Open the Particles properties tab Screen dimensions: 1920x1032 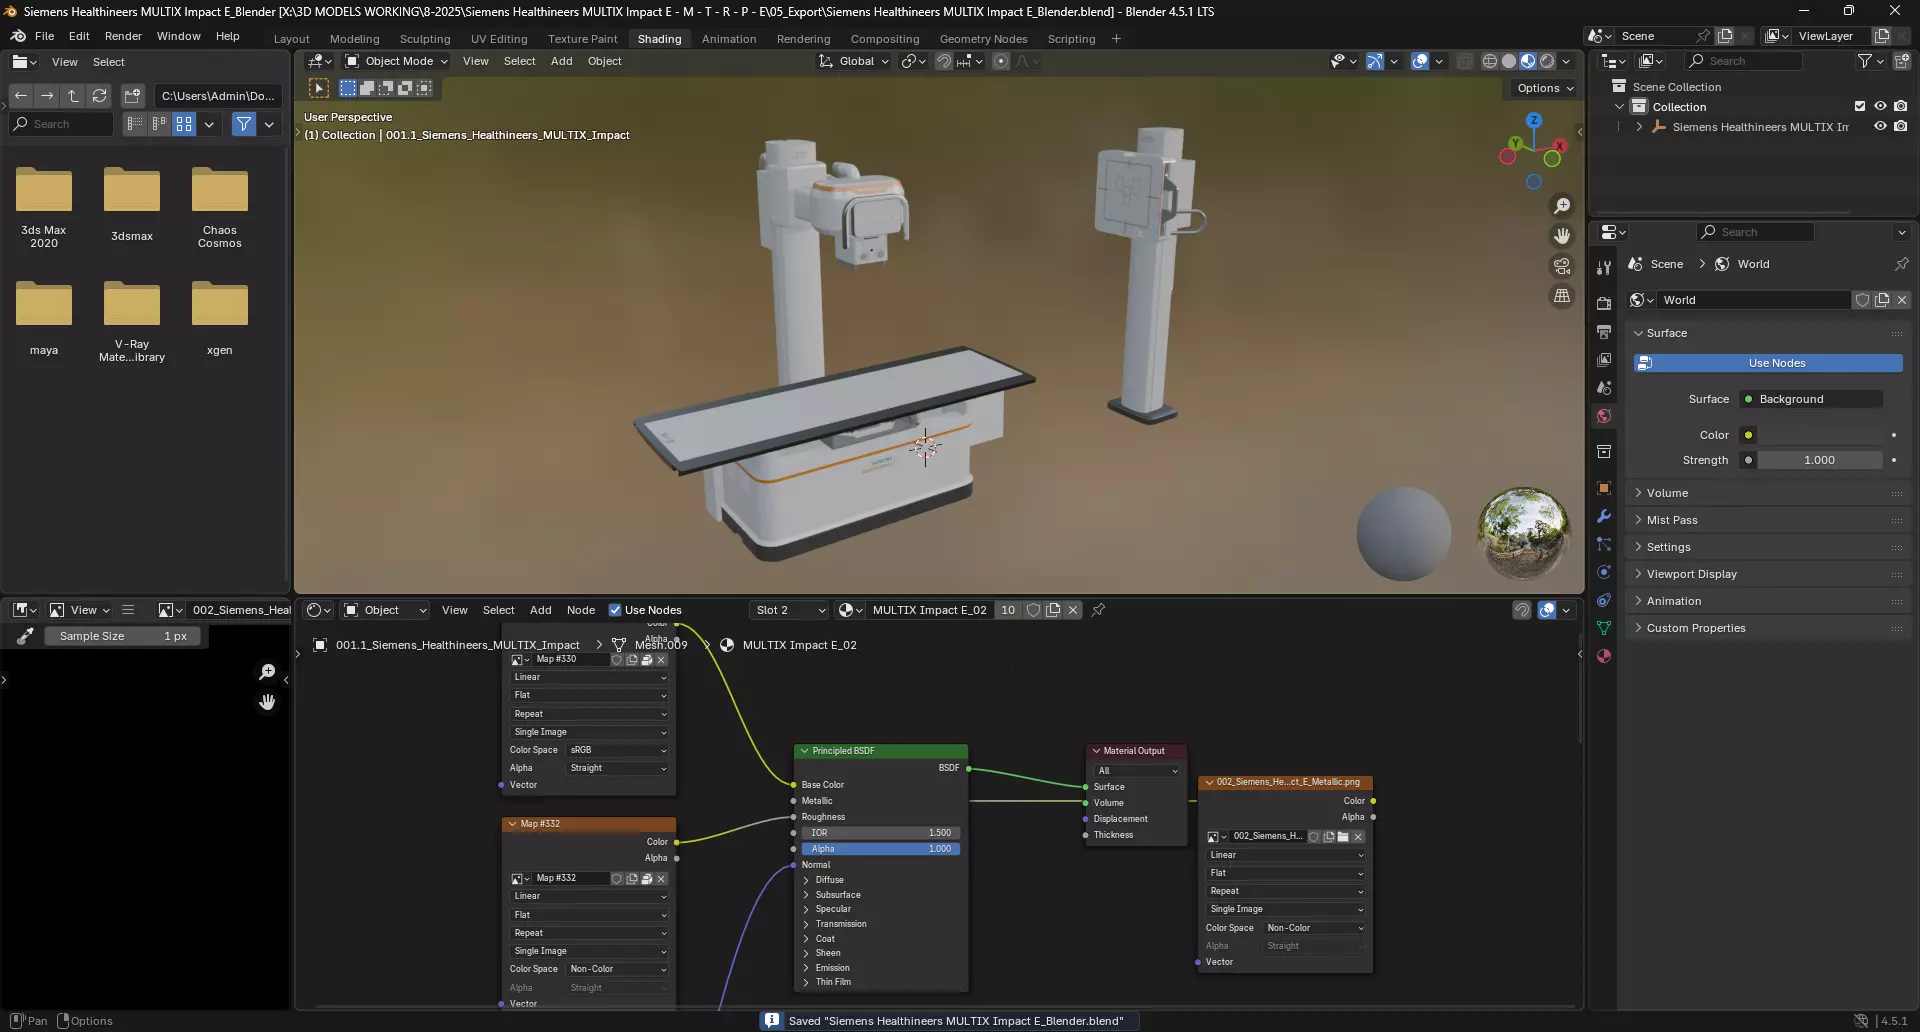(x=1604, y=544)
